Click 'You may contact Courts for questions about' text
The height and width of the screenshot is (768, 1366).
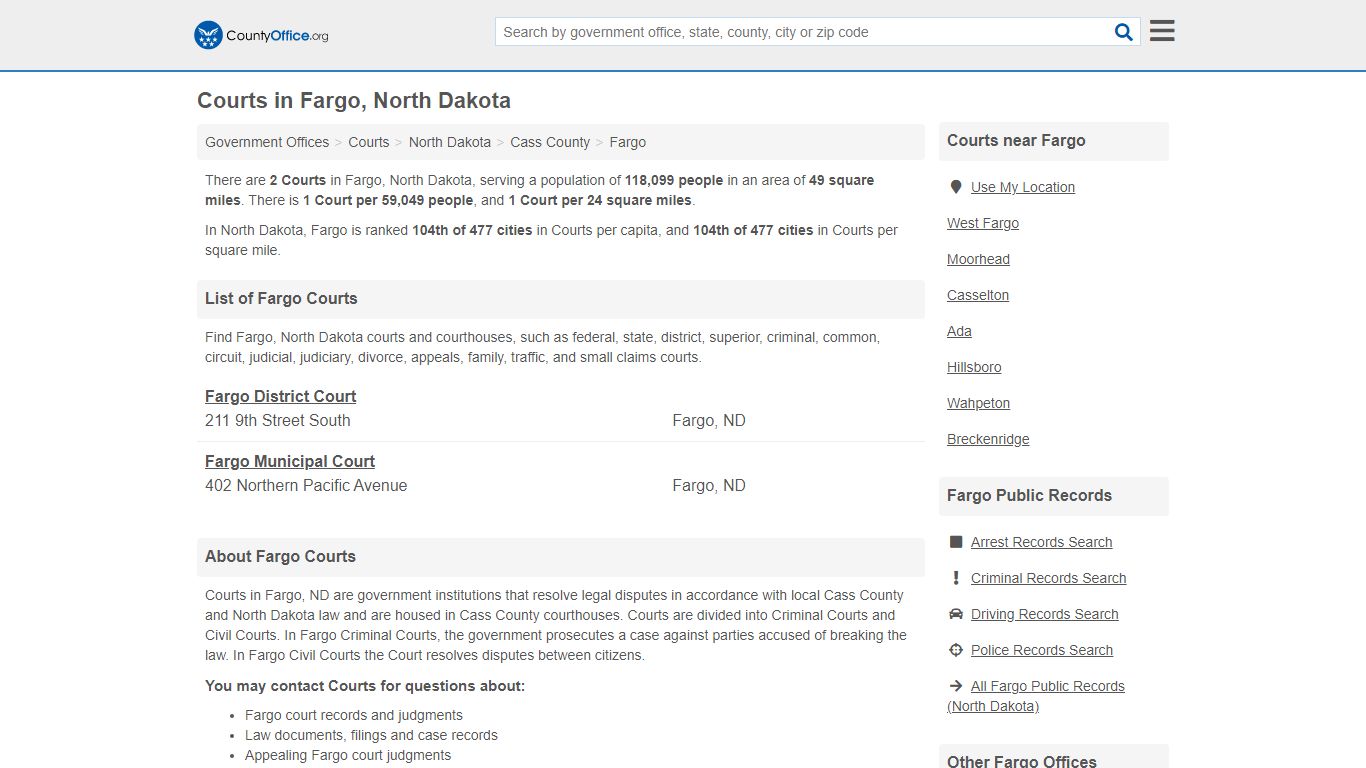pos(365,686)
